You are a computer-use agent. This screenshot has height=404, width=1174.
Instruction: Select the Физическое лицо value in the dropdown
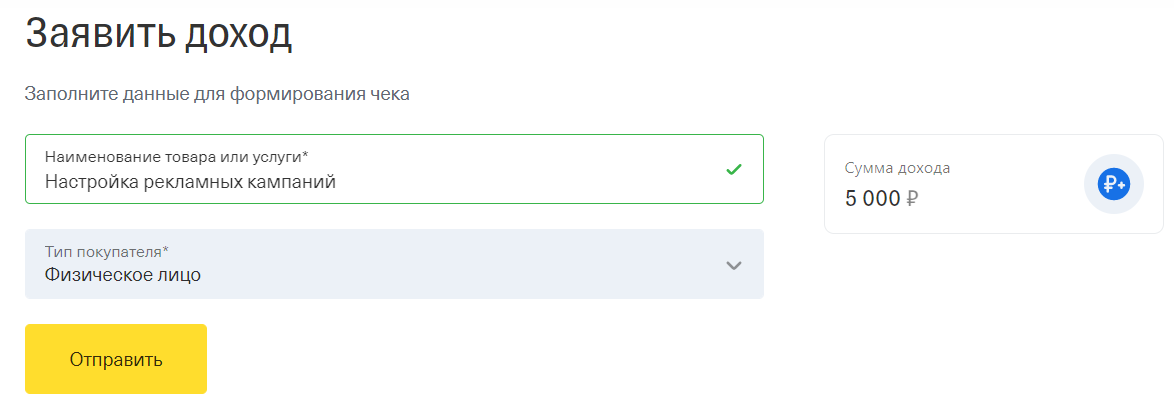click(122, 275)
